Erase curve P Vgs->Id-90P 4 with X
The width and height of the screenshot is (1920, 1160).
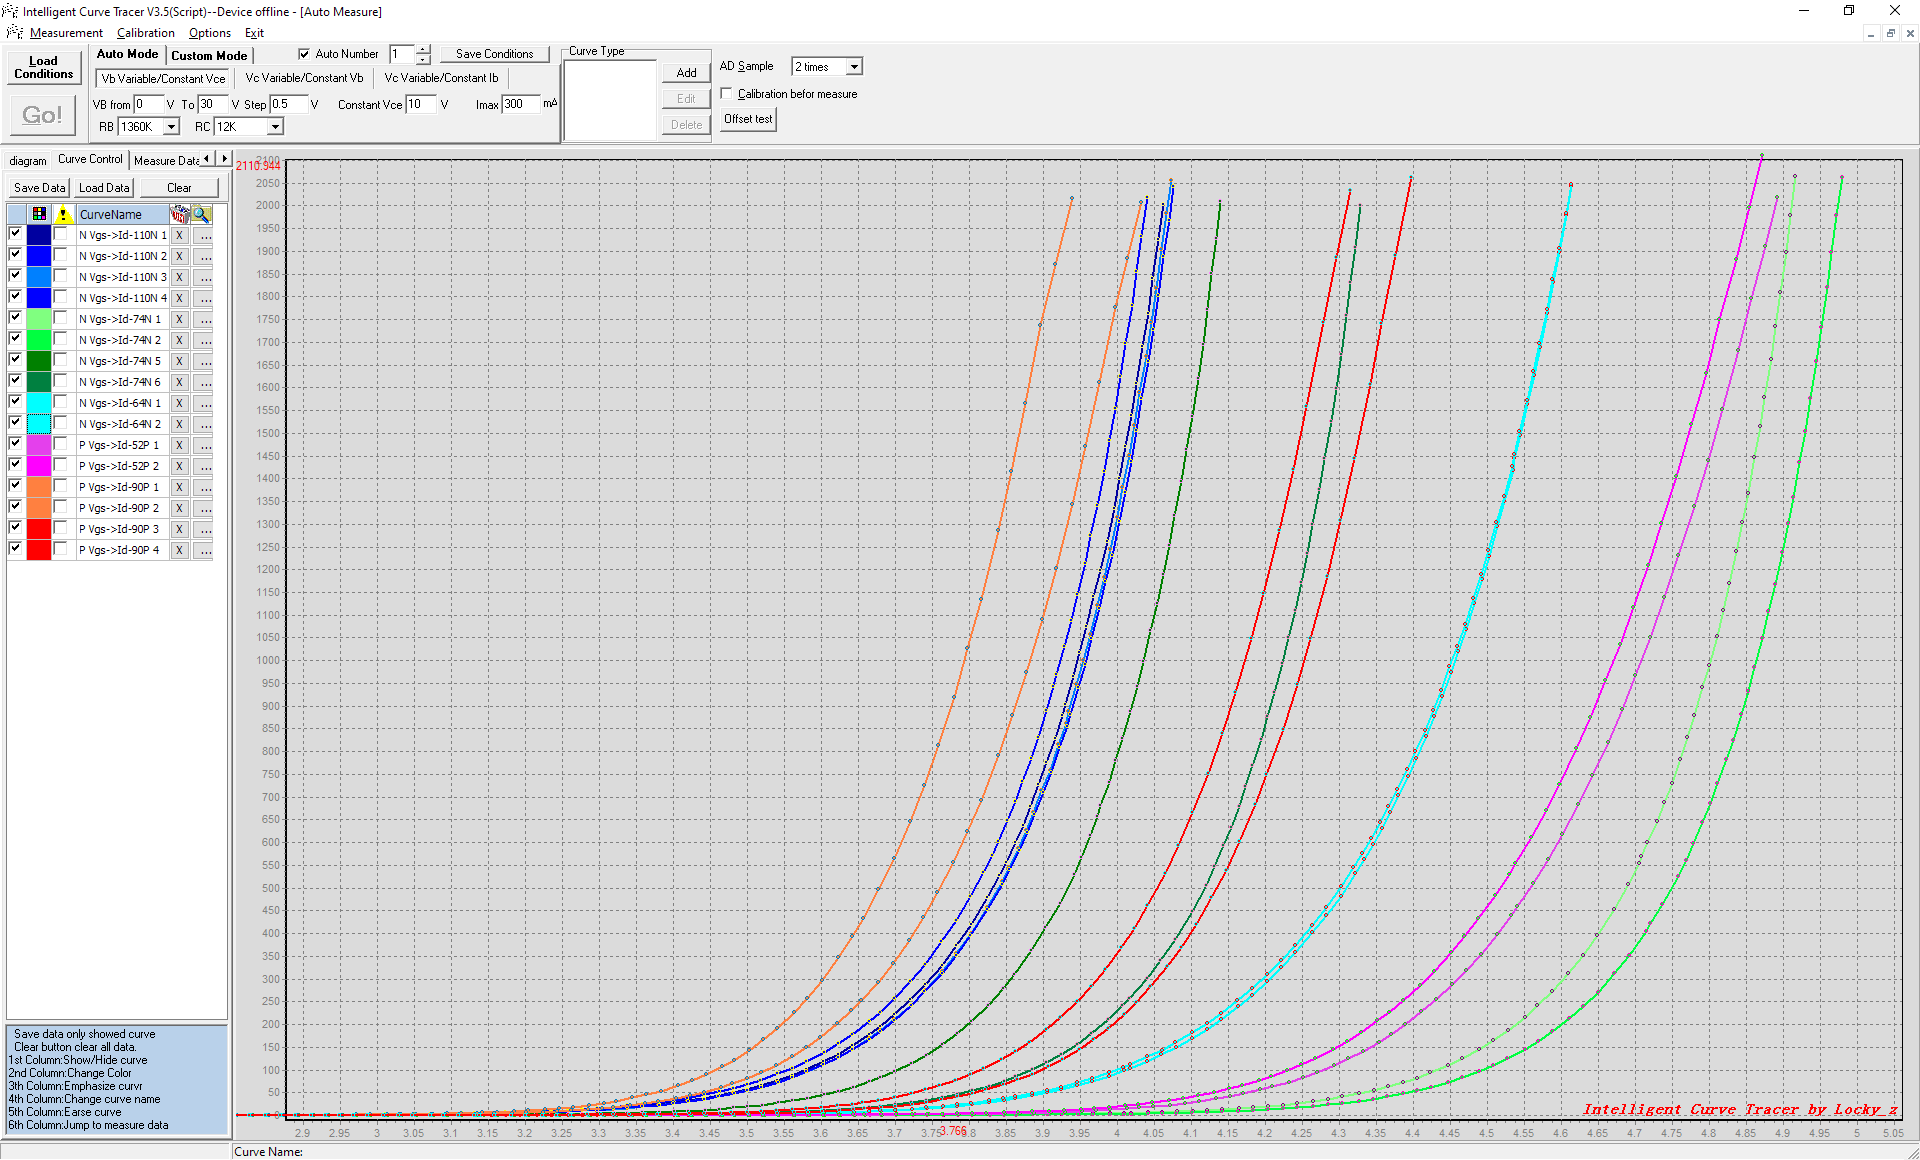[x=180, y=551]
